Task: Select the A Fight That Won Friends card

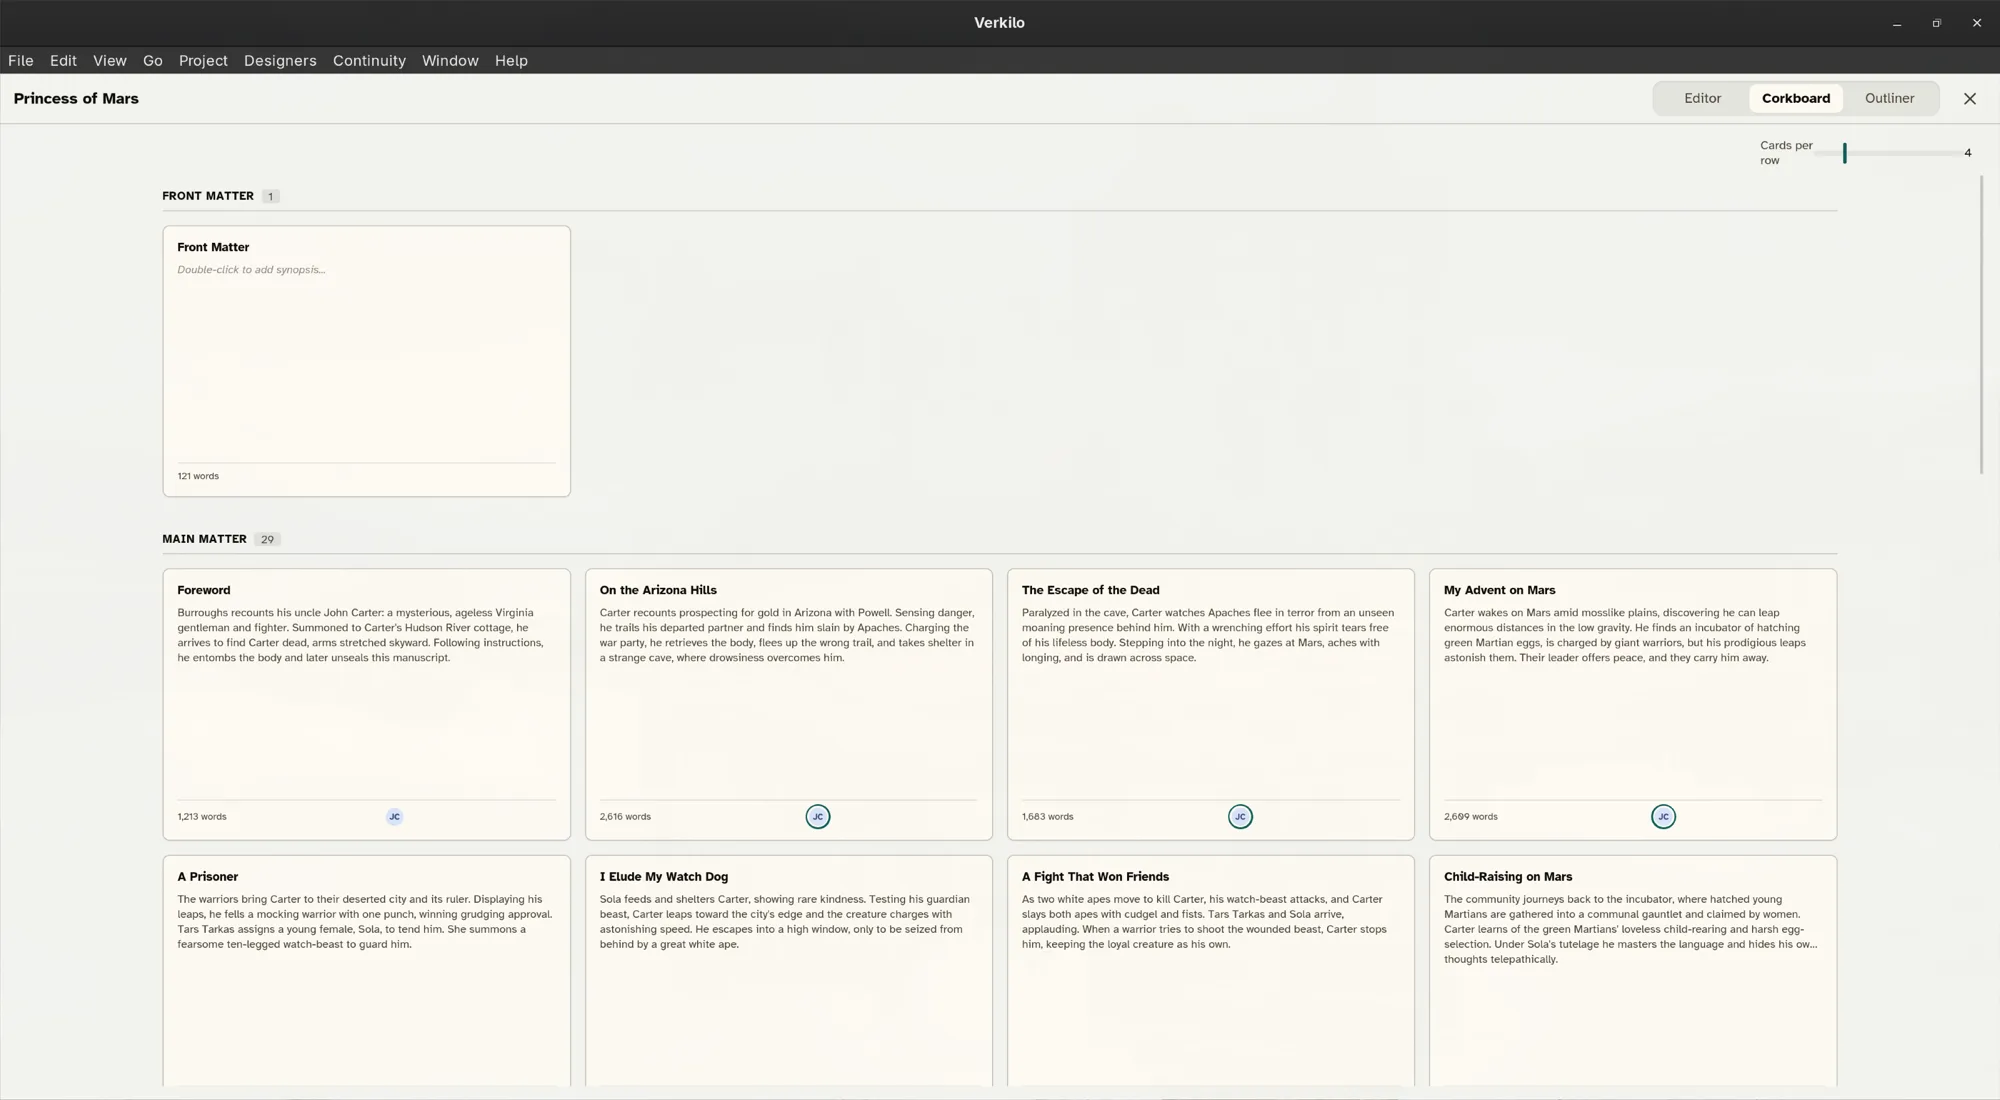Action: (1211, 971)
